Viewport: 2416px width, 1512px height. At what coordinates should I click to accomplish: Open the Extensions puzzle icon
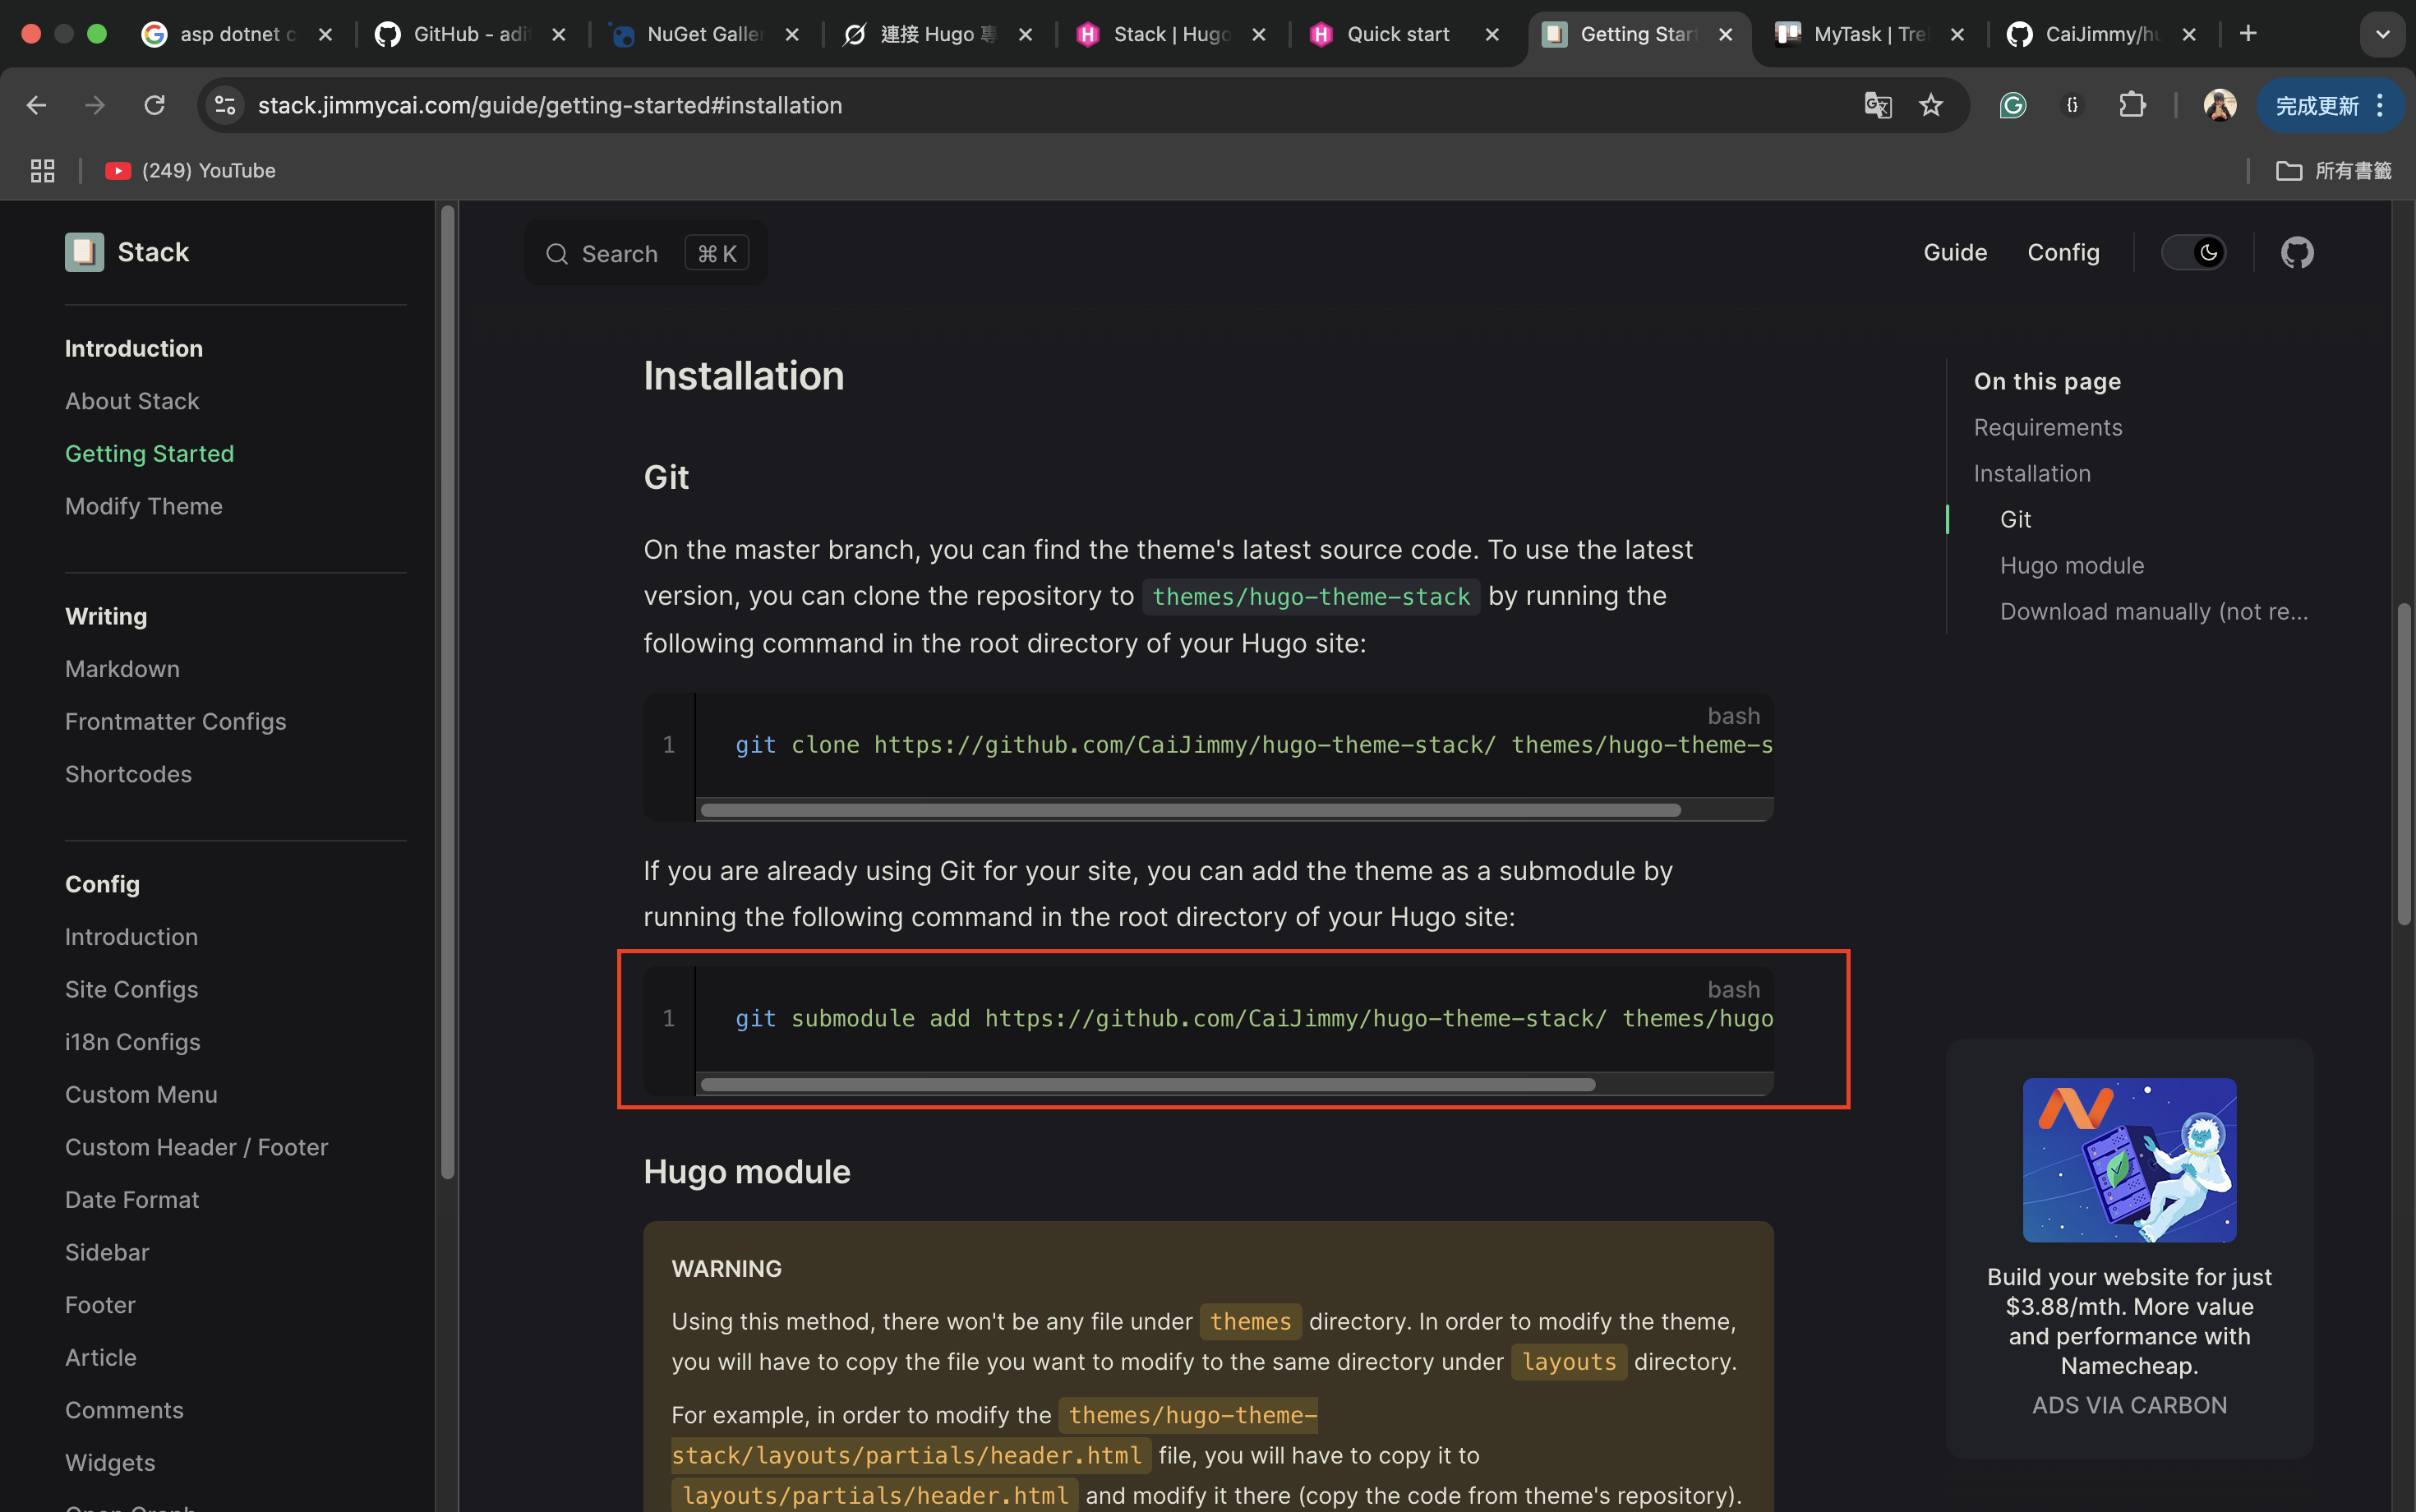(2132, 105)
